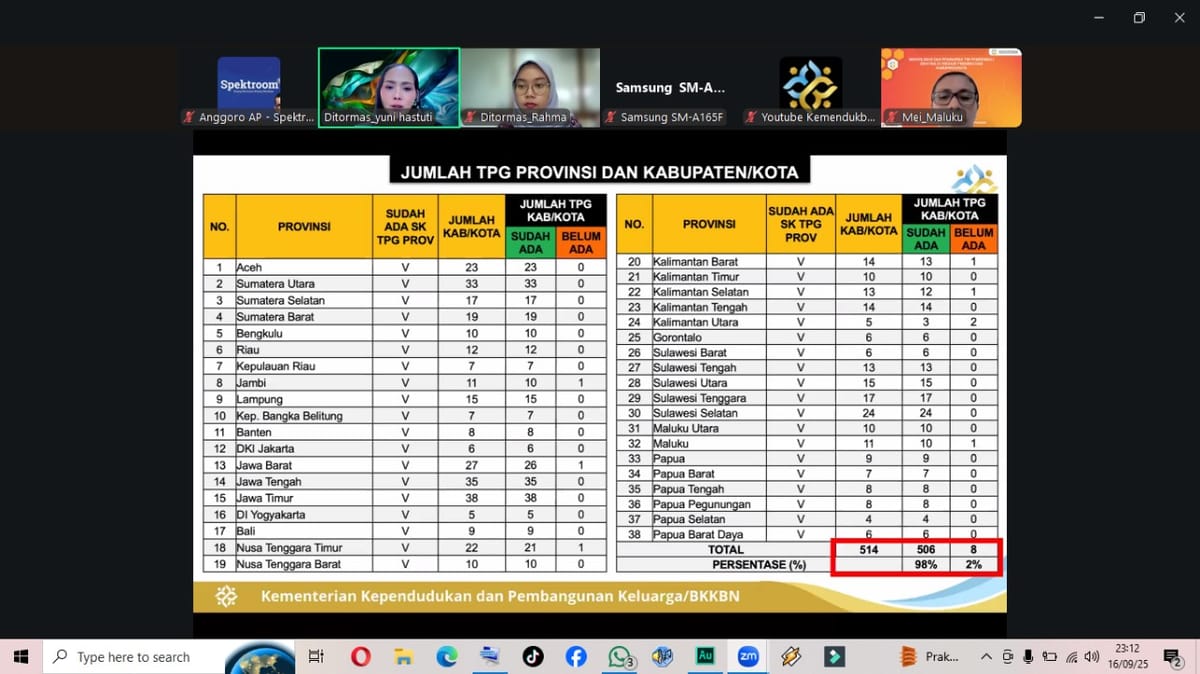
Task: Open Microsoft Edge from the taskbar
Action: [x=447, y=657]
